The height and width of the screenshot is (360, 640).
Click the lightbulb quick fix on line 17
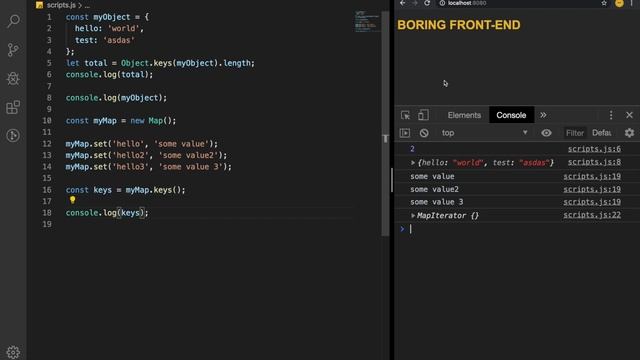(x=73, y=200)
